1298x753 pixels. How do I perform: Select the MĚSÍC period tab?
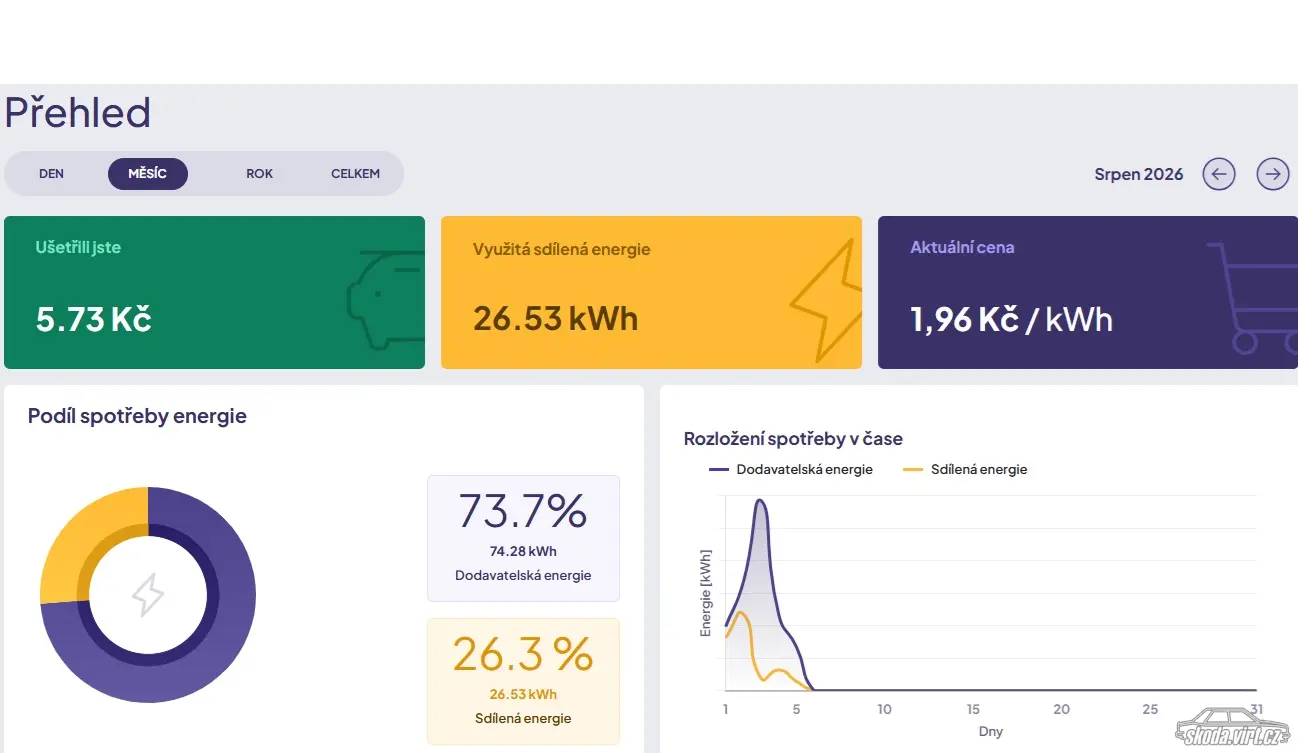click(148, 174)
